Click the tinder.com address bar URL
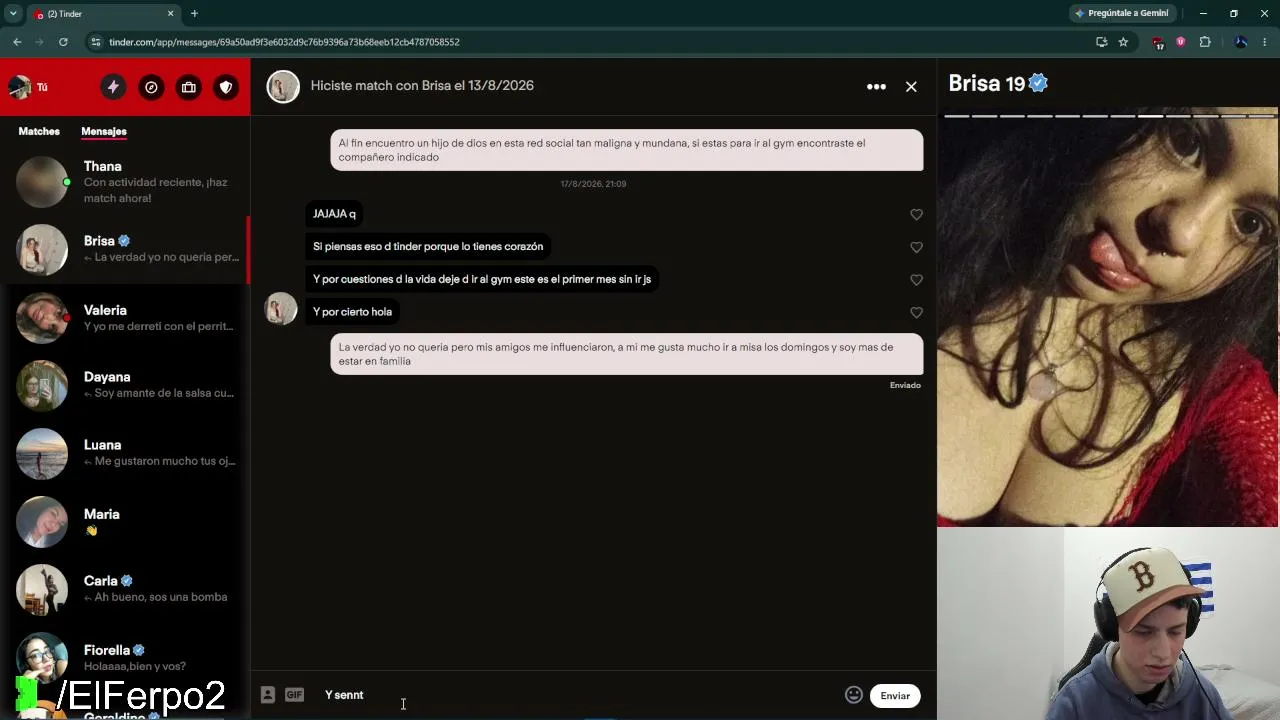The height and width of the screenshot is (720, 1280). [284, 42]
